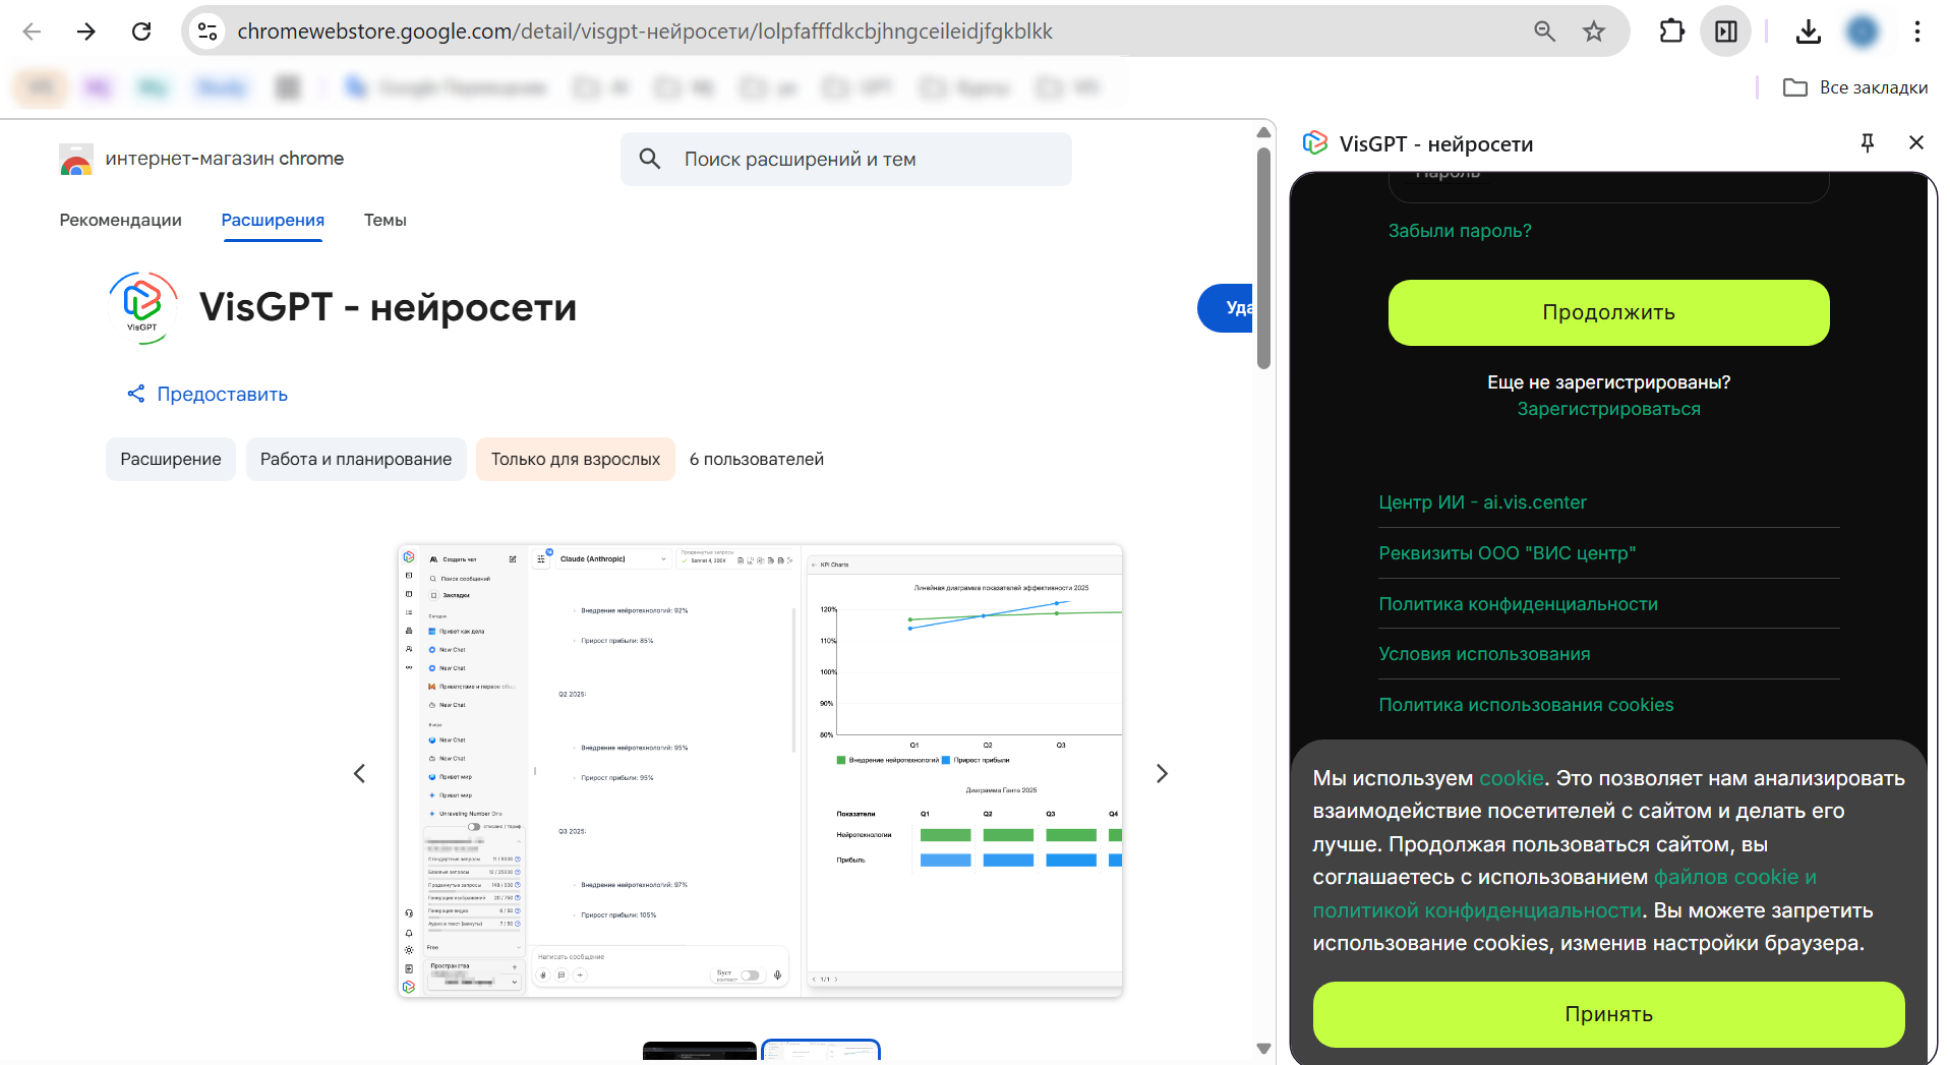
Task: Click the store page scrollbar thumb
Action: click(x=1264, y=258)
